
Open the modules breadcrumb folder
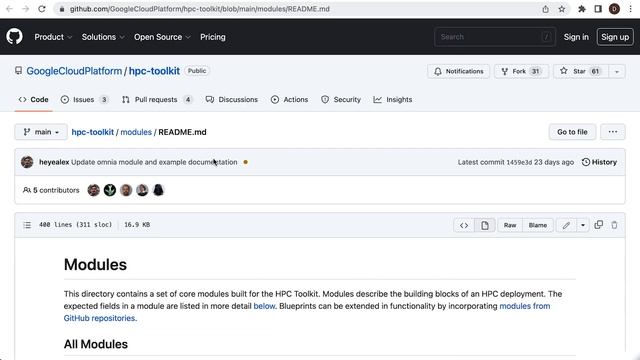[136, 132]
